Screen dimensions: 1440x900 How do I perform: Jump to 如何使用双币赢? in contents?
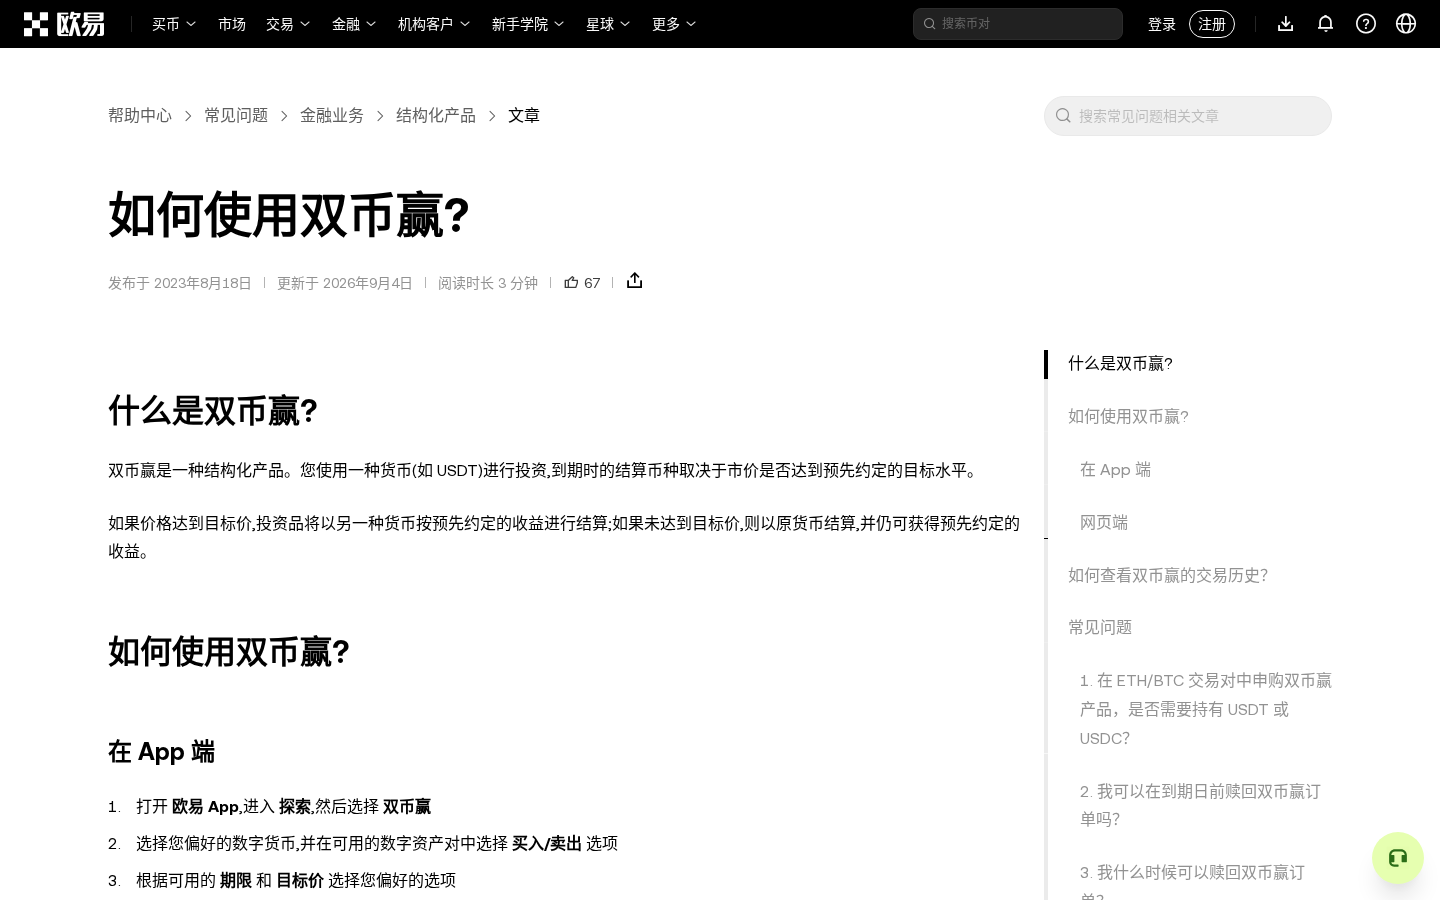[1128, 417]
